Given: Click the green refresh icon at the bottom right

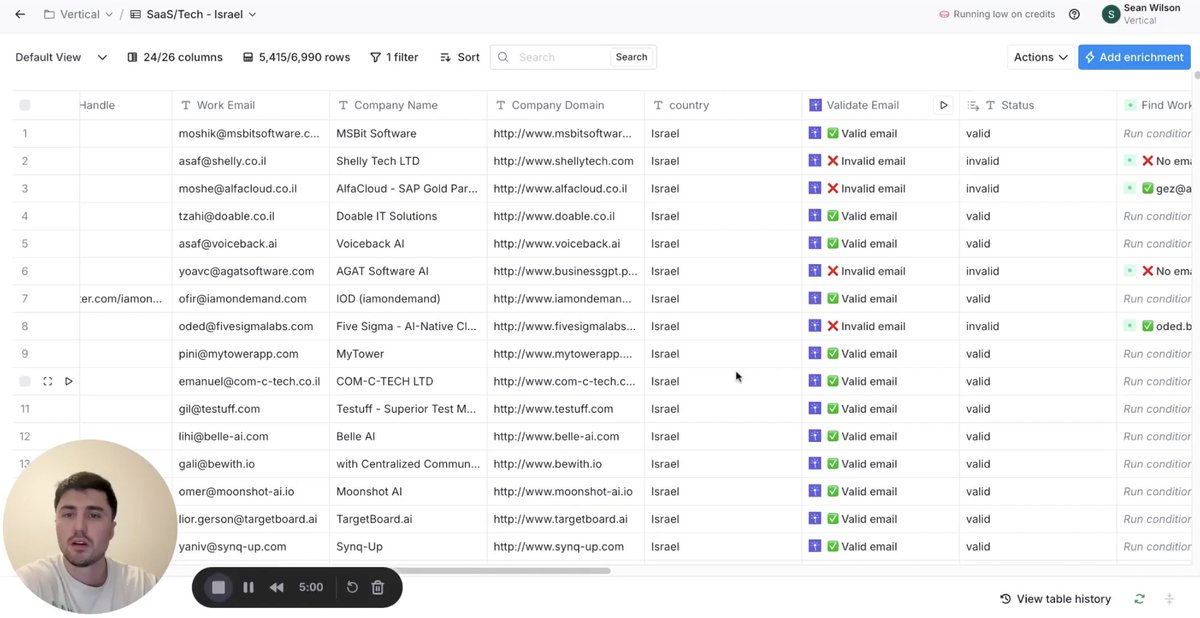Looking at the screenshot, I should (x=1139, y=599).
